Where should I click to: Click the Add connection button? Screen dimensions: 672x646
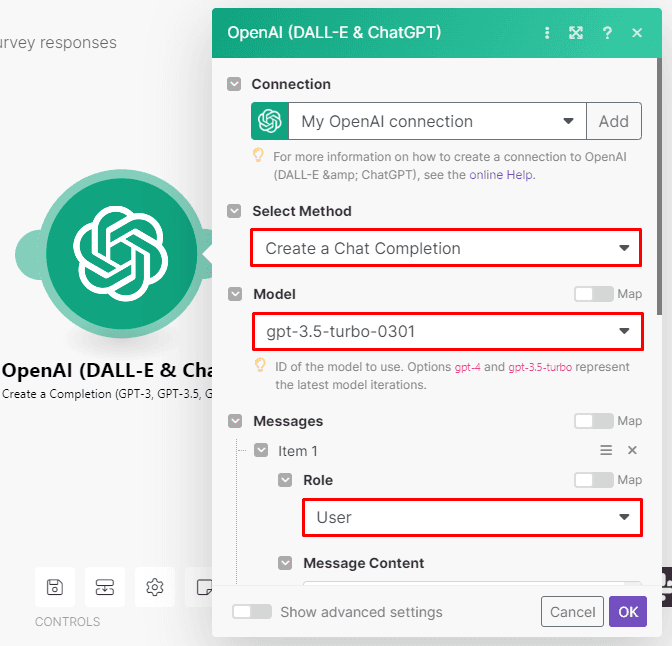(614, 121)
